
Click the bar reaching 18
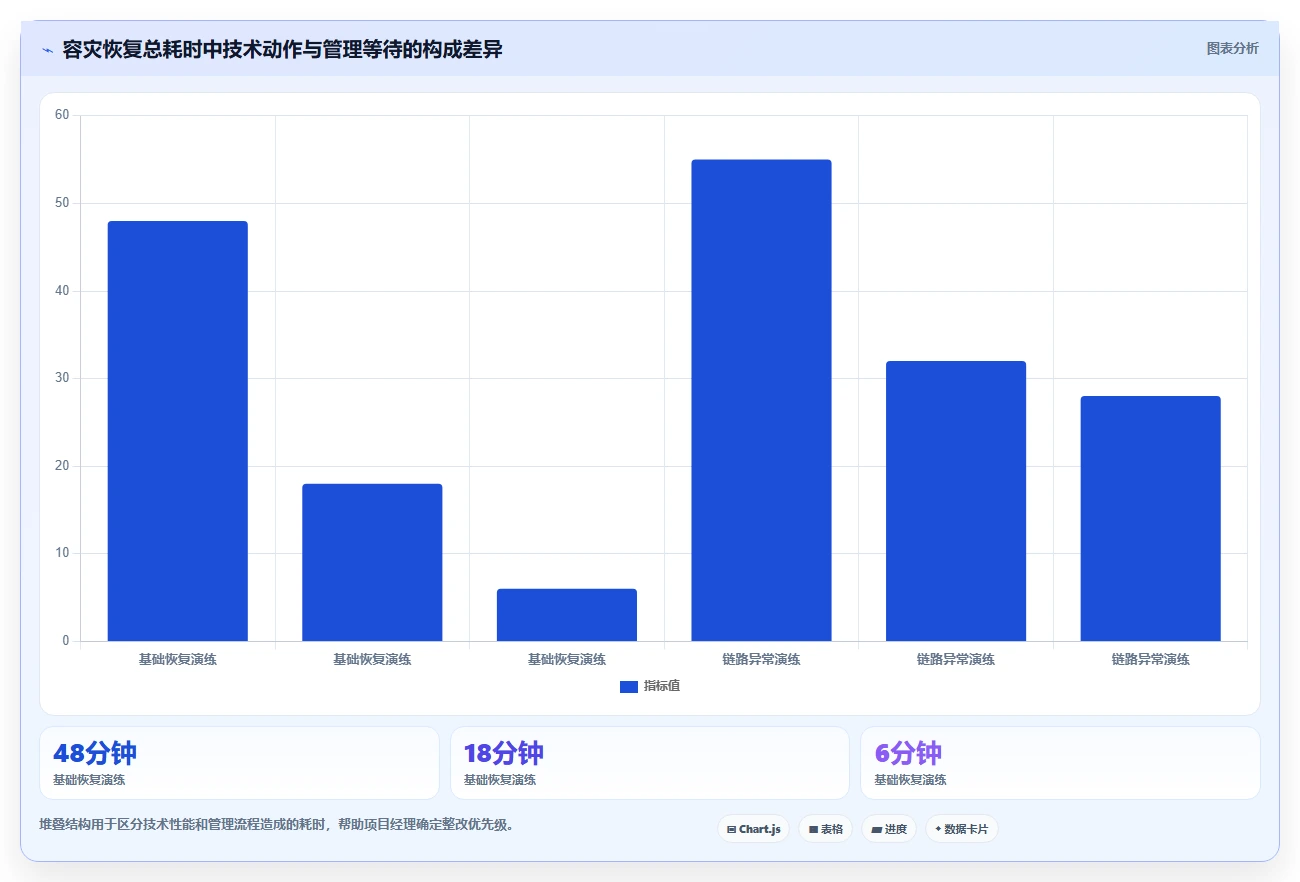tap(372, 562)
